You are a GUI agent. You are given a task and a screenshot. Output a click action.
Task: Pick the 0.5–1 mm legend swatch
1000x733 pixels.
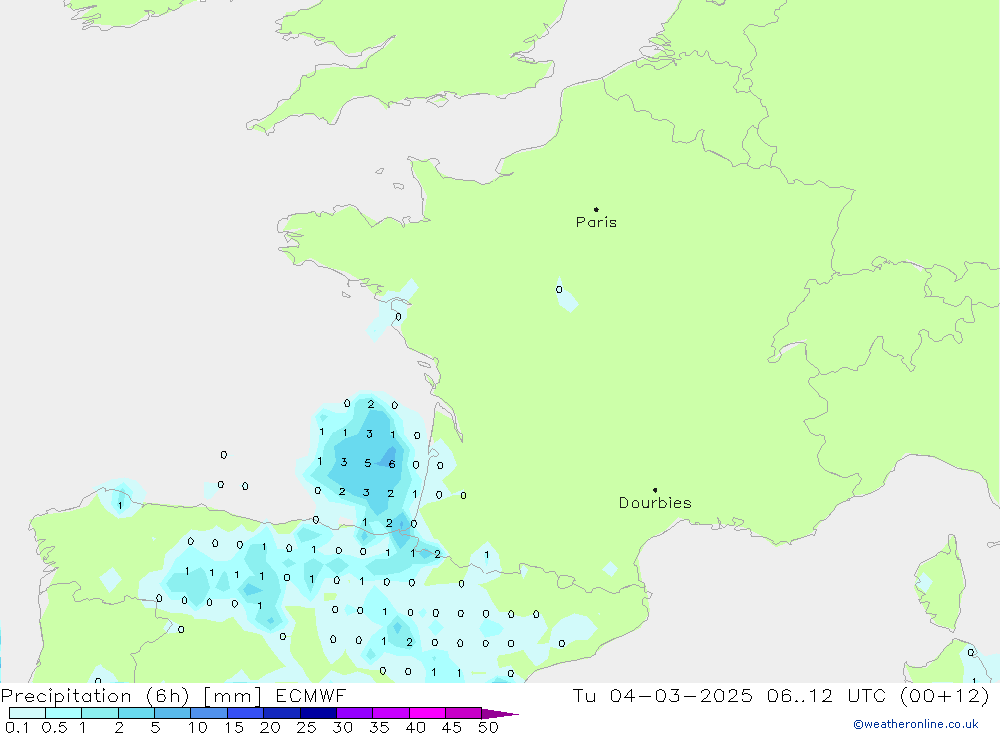click(64, 713)
